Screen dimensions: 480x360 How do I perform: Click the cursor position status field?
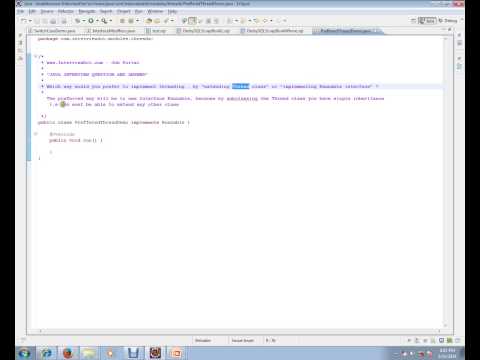tap(271, 340)
